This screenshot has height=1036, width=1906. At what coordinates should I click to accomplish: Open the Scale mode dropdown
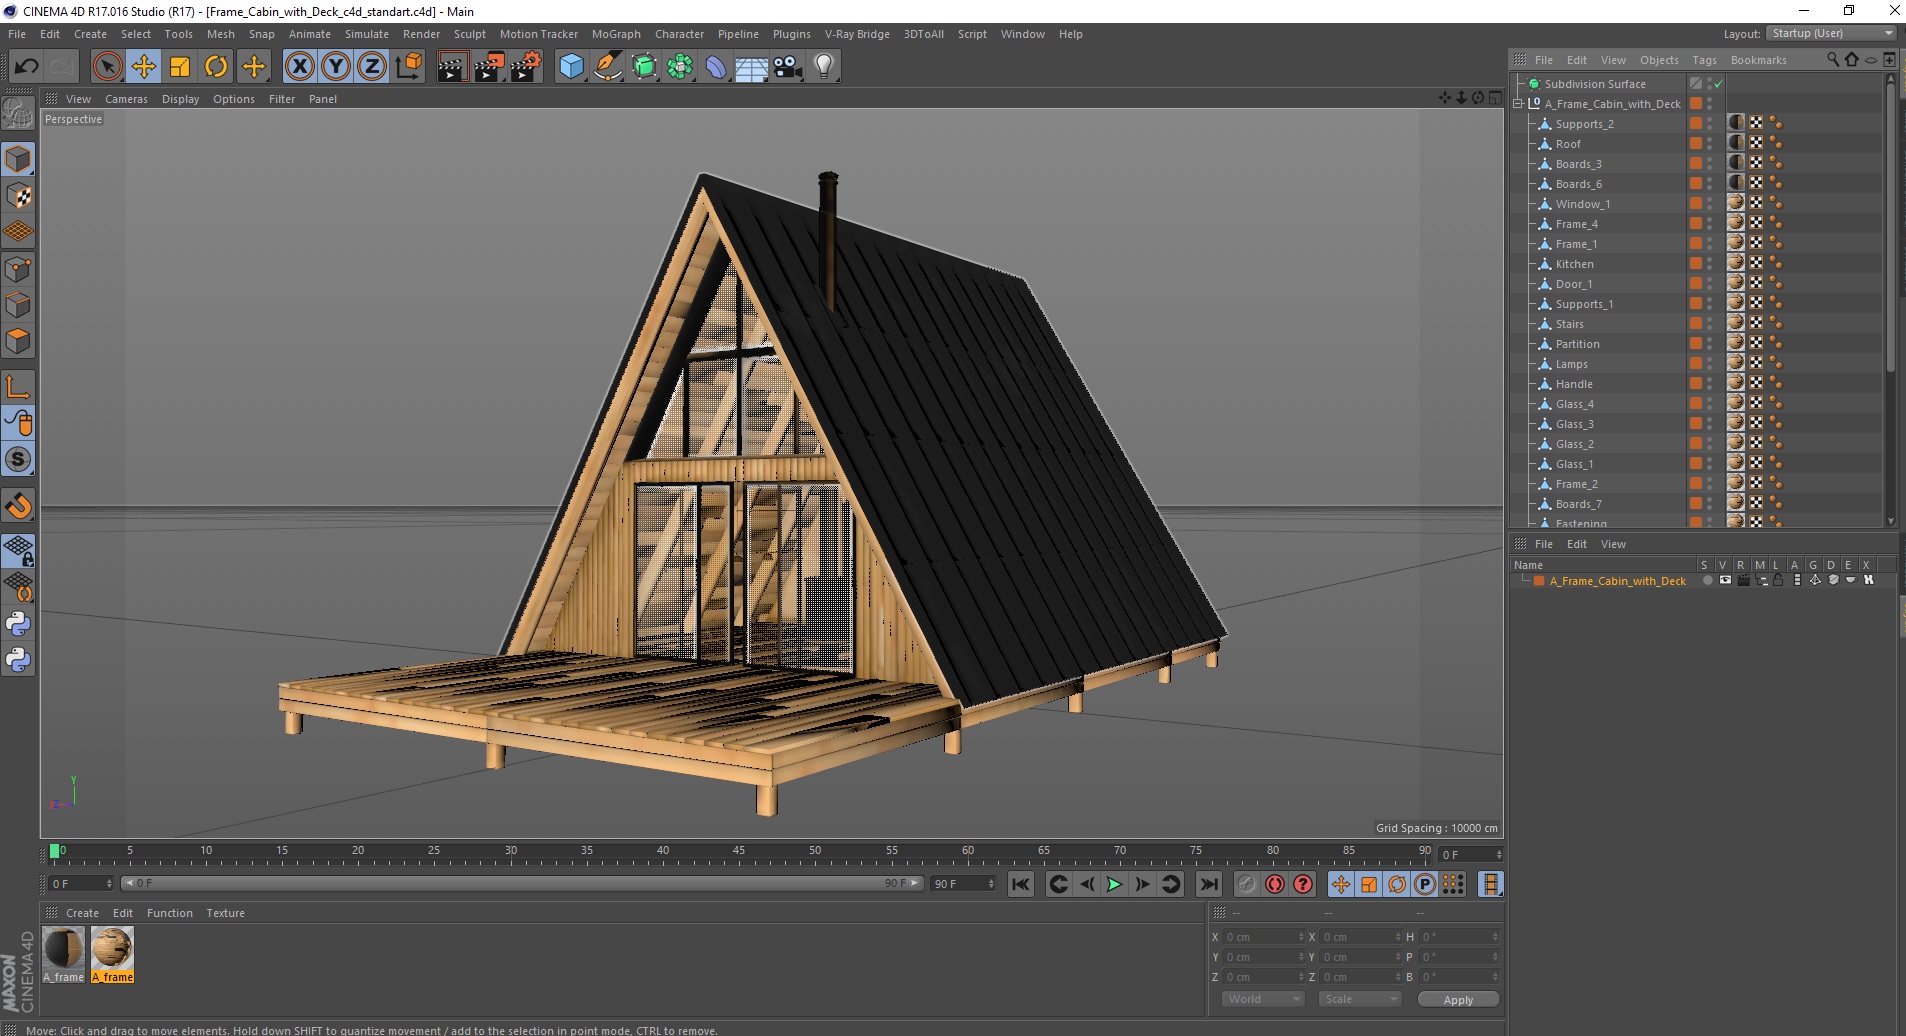coord(1359,999)
